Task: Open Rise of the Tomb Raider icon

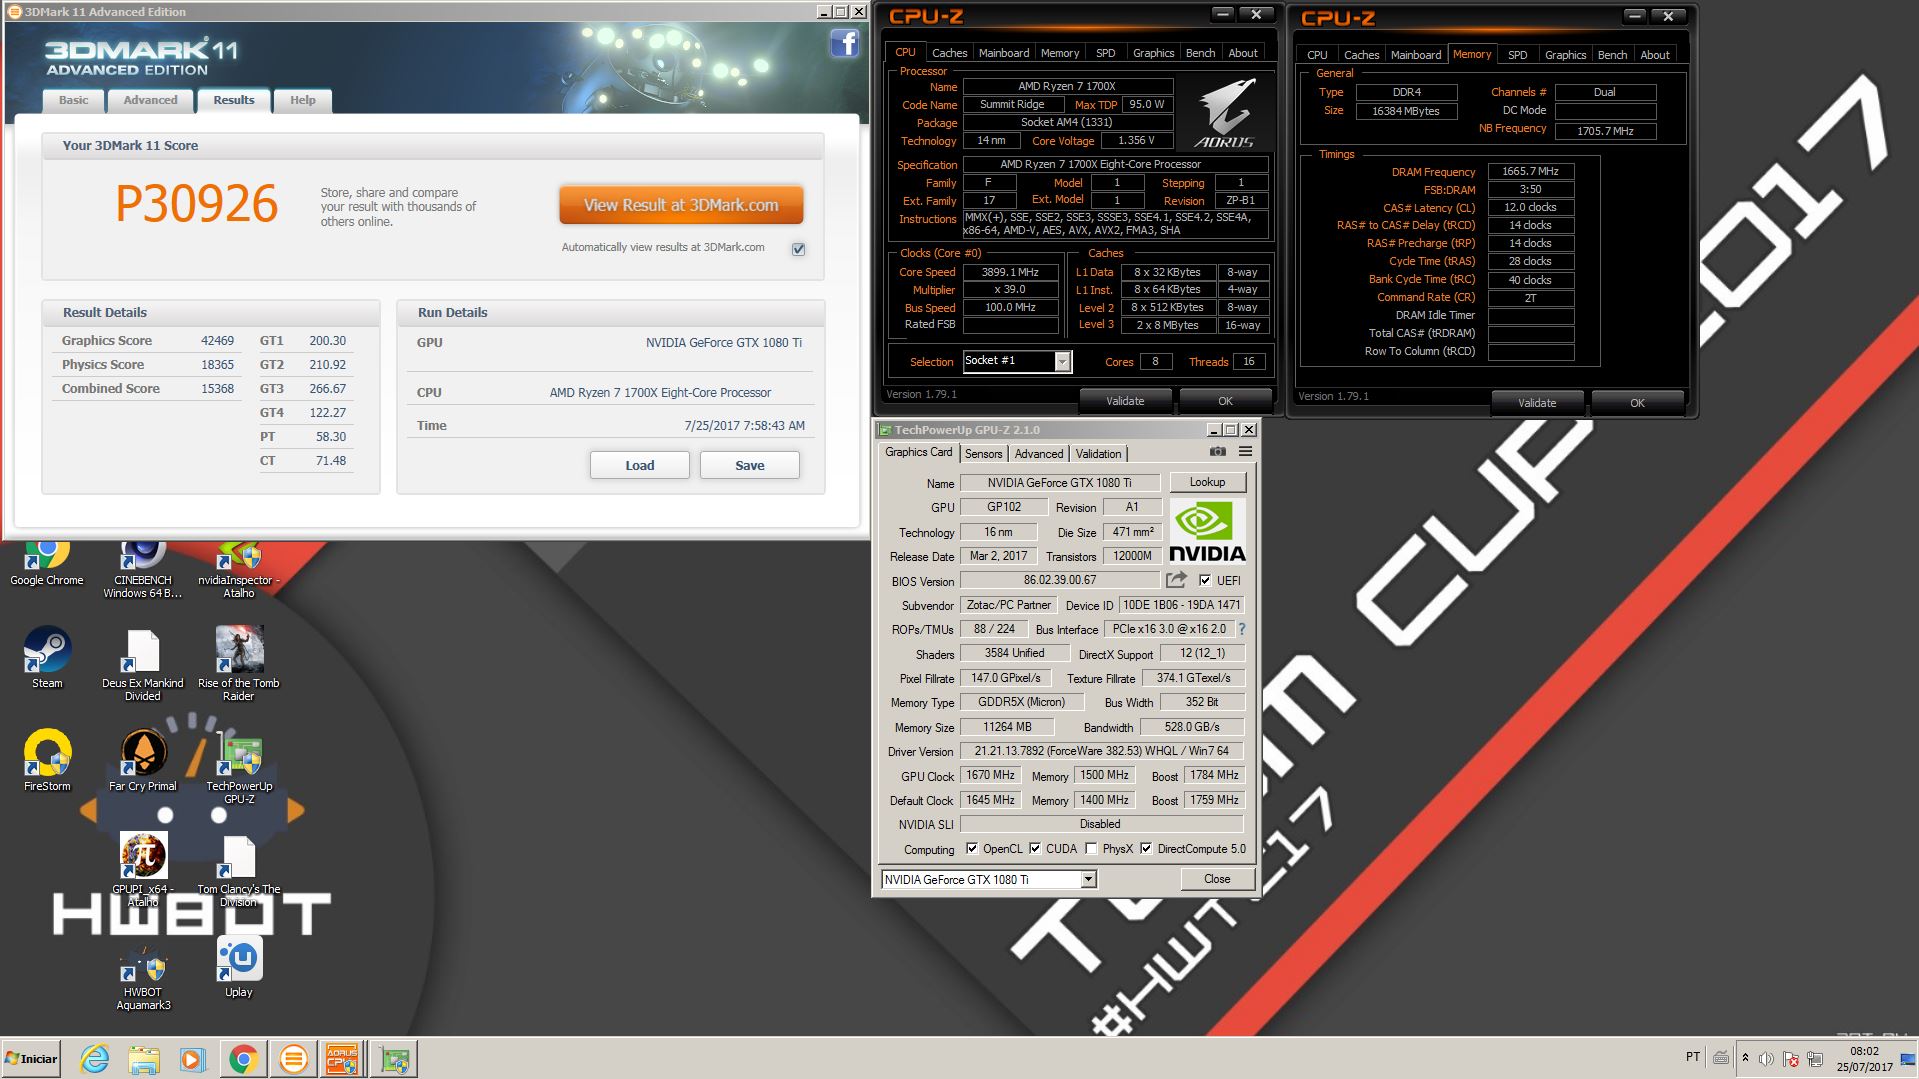Action: tap(238, 664)
